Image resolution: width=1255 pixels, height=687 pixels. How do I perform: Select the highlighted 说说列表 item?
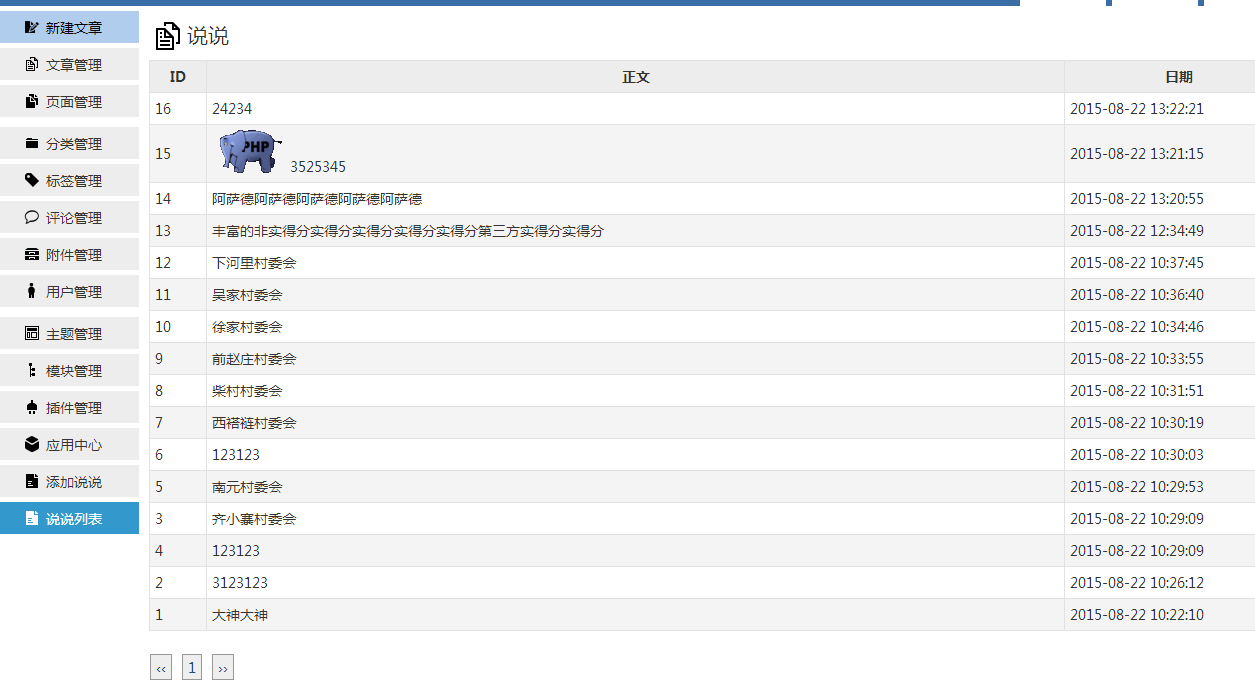click(x=73, y=519)
